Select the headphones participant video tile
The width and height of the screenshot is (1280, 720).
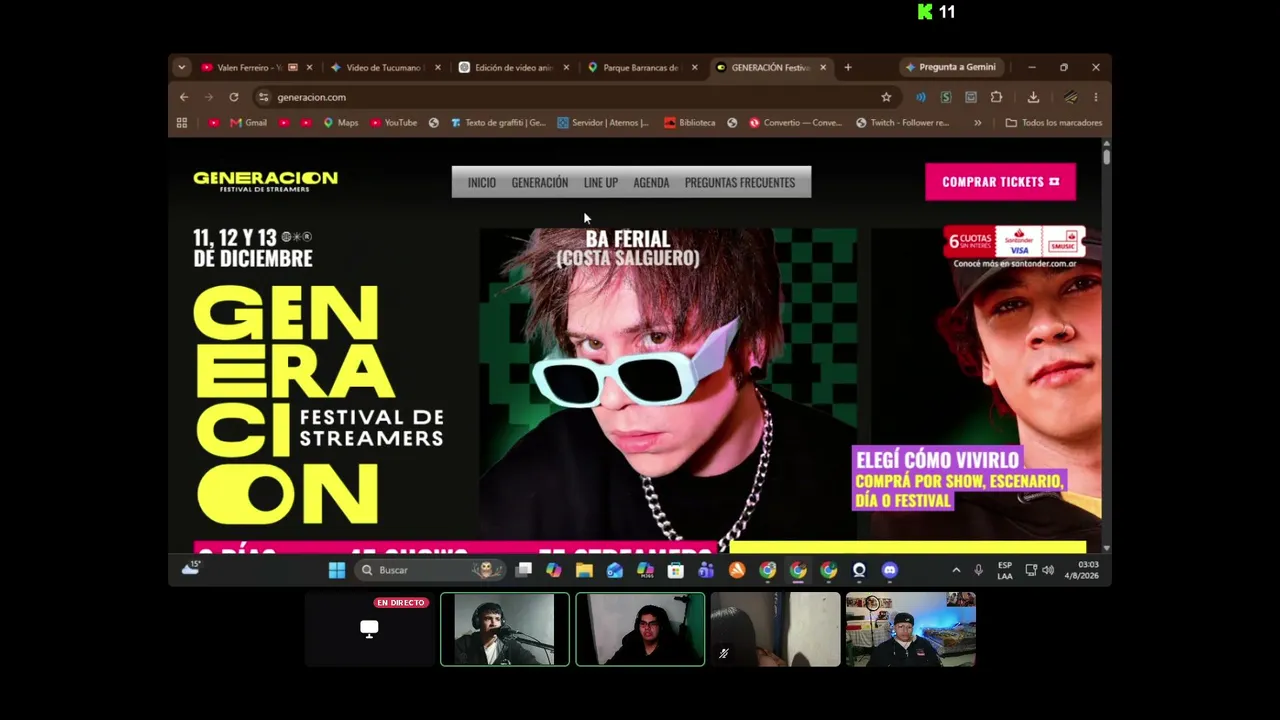pos(505,629)
